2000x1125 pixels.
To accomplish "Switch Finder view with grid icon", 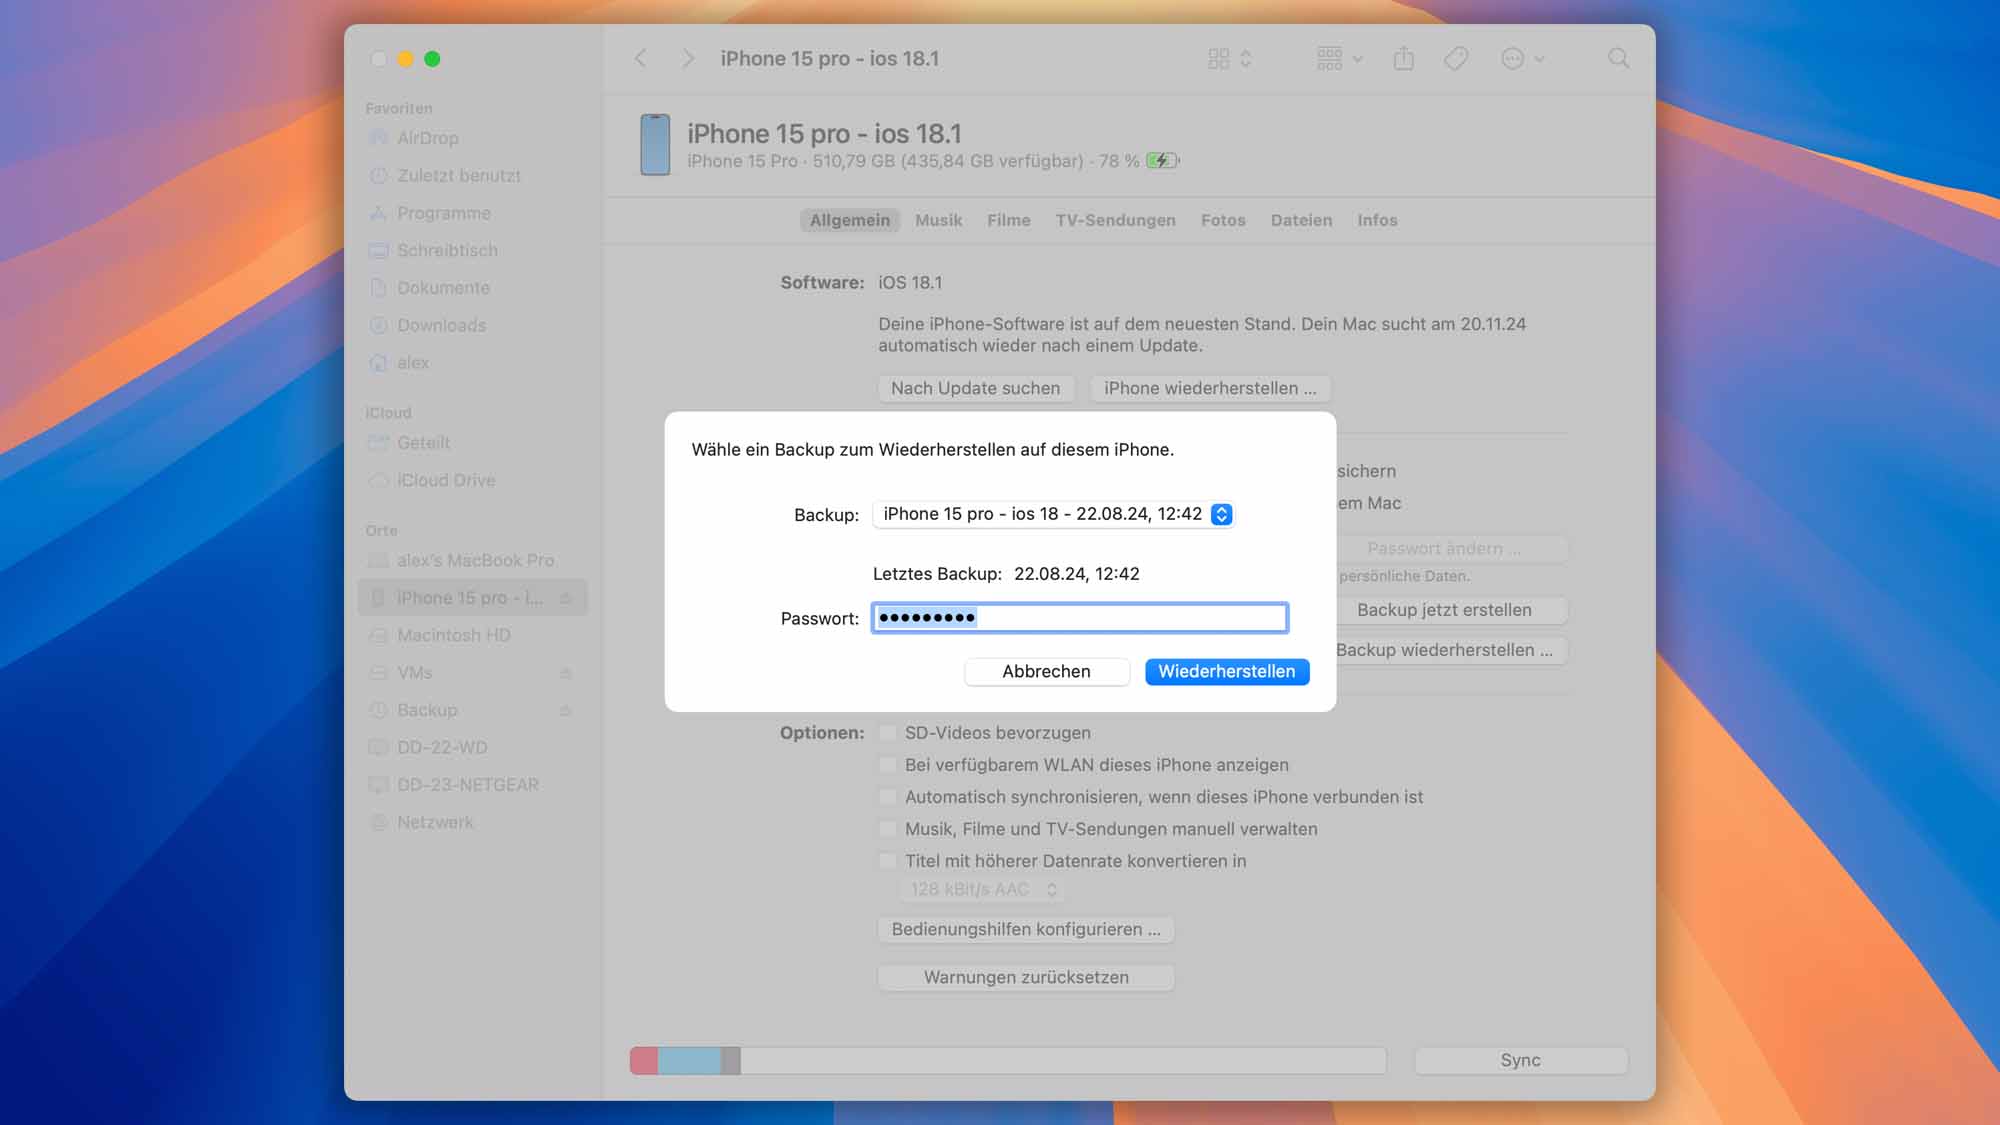I will point(1229,59).
